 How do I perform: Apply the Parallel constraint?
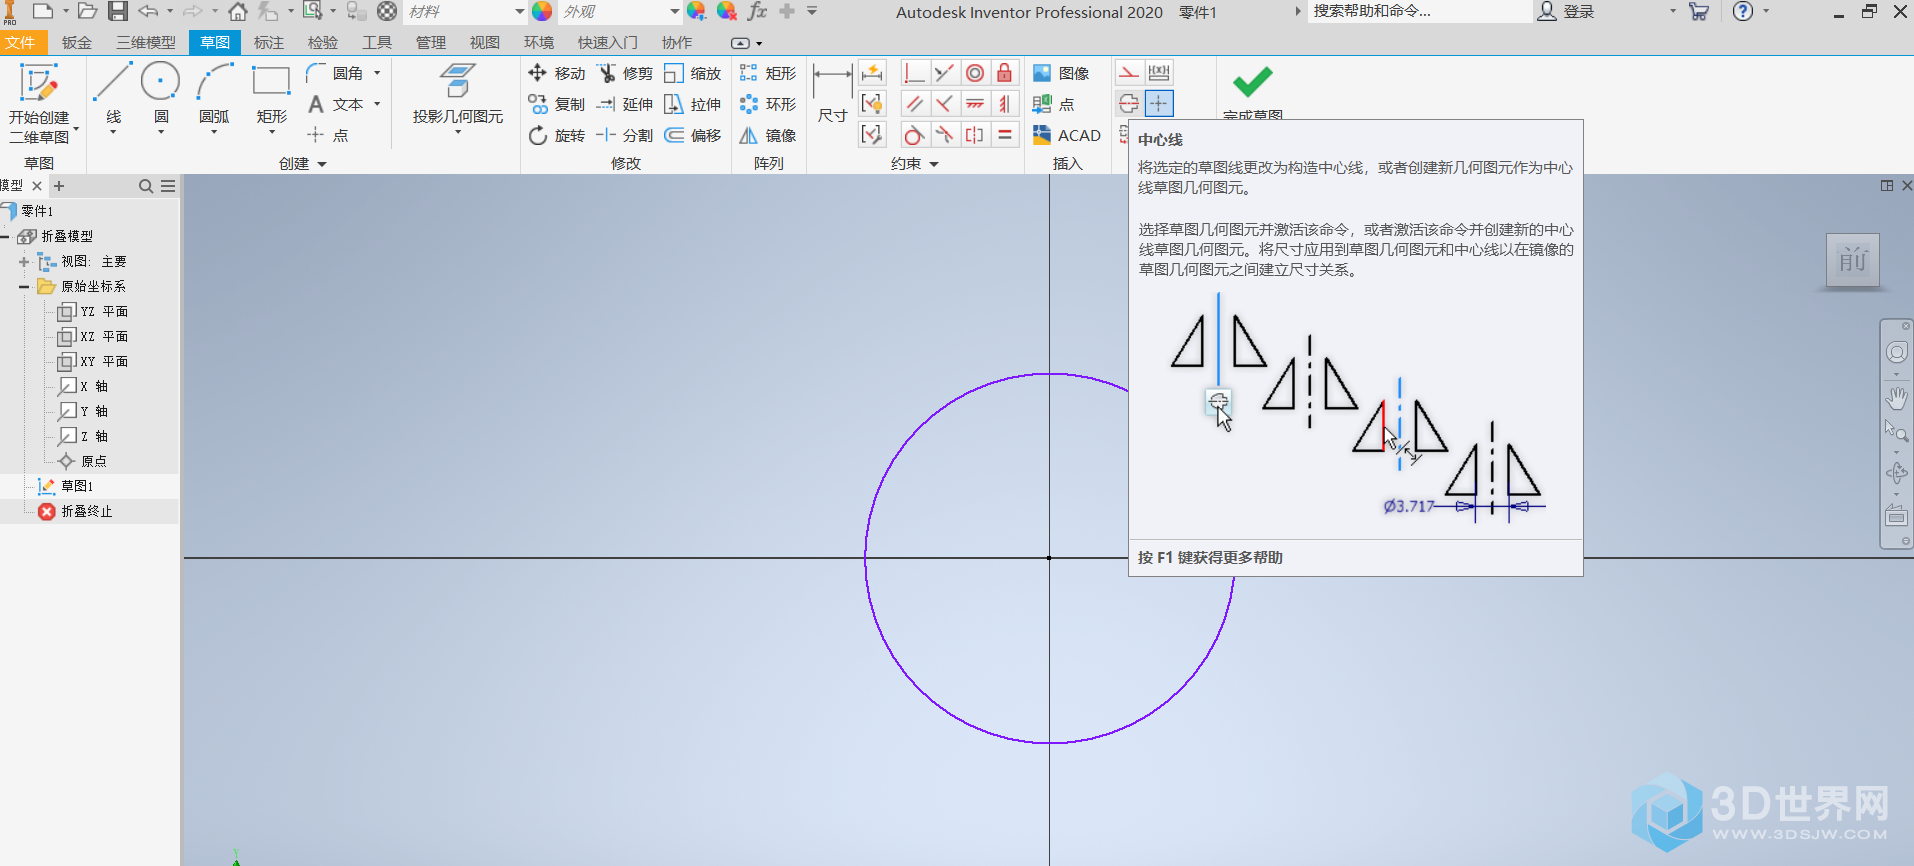(914, 104)
